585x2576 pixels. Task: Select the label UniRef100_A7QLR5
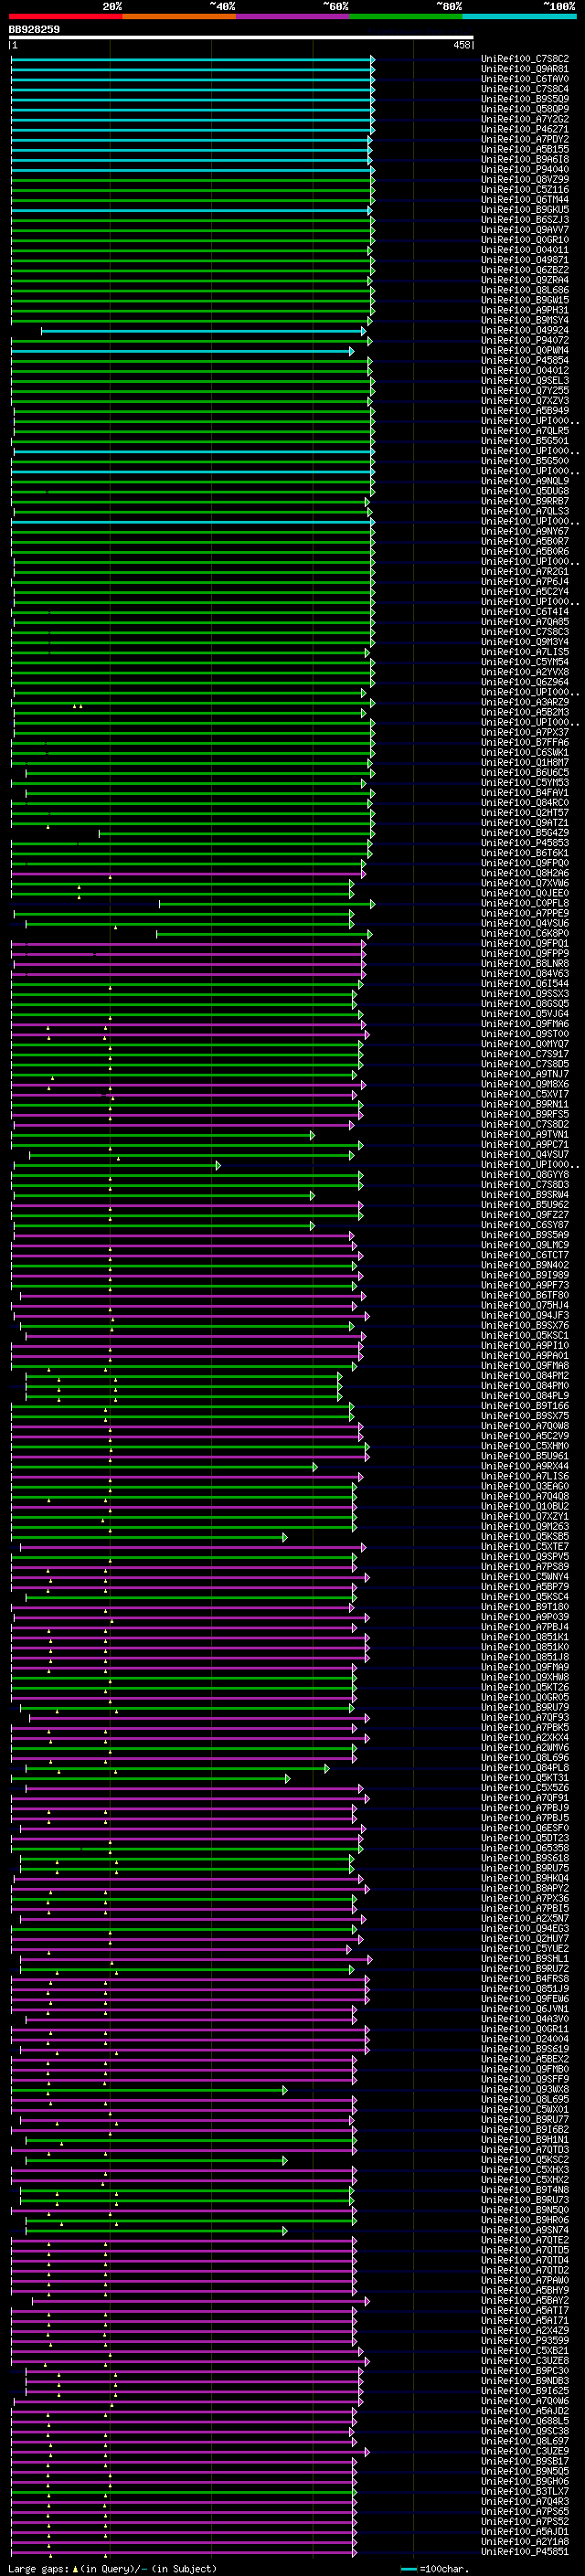[x=525, y=431]
